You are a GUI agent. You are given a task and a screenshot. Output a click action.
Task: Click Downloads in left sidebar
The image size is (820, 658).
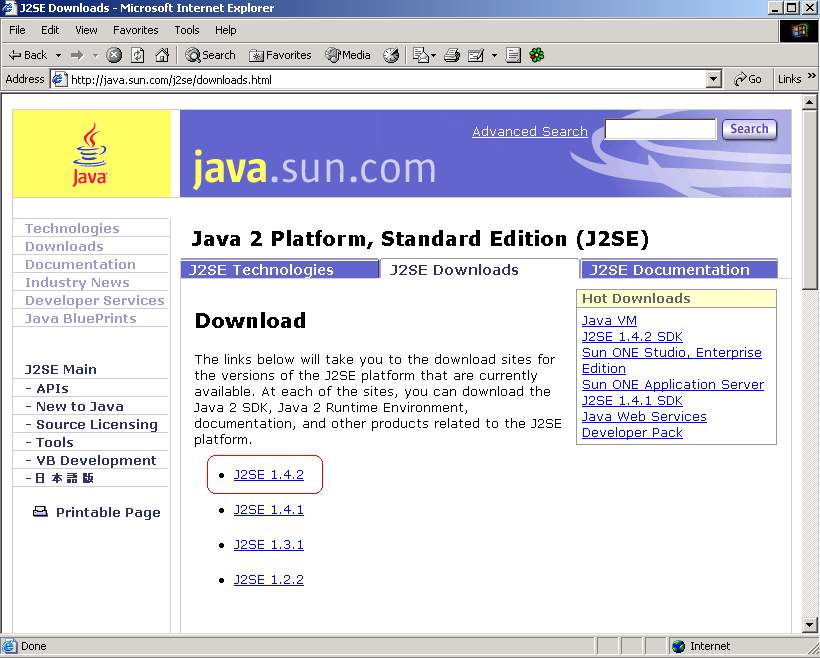coord(64,246)
